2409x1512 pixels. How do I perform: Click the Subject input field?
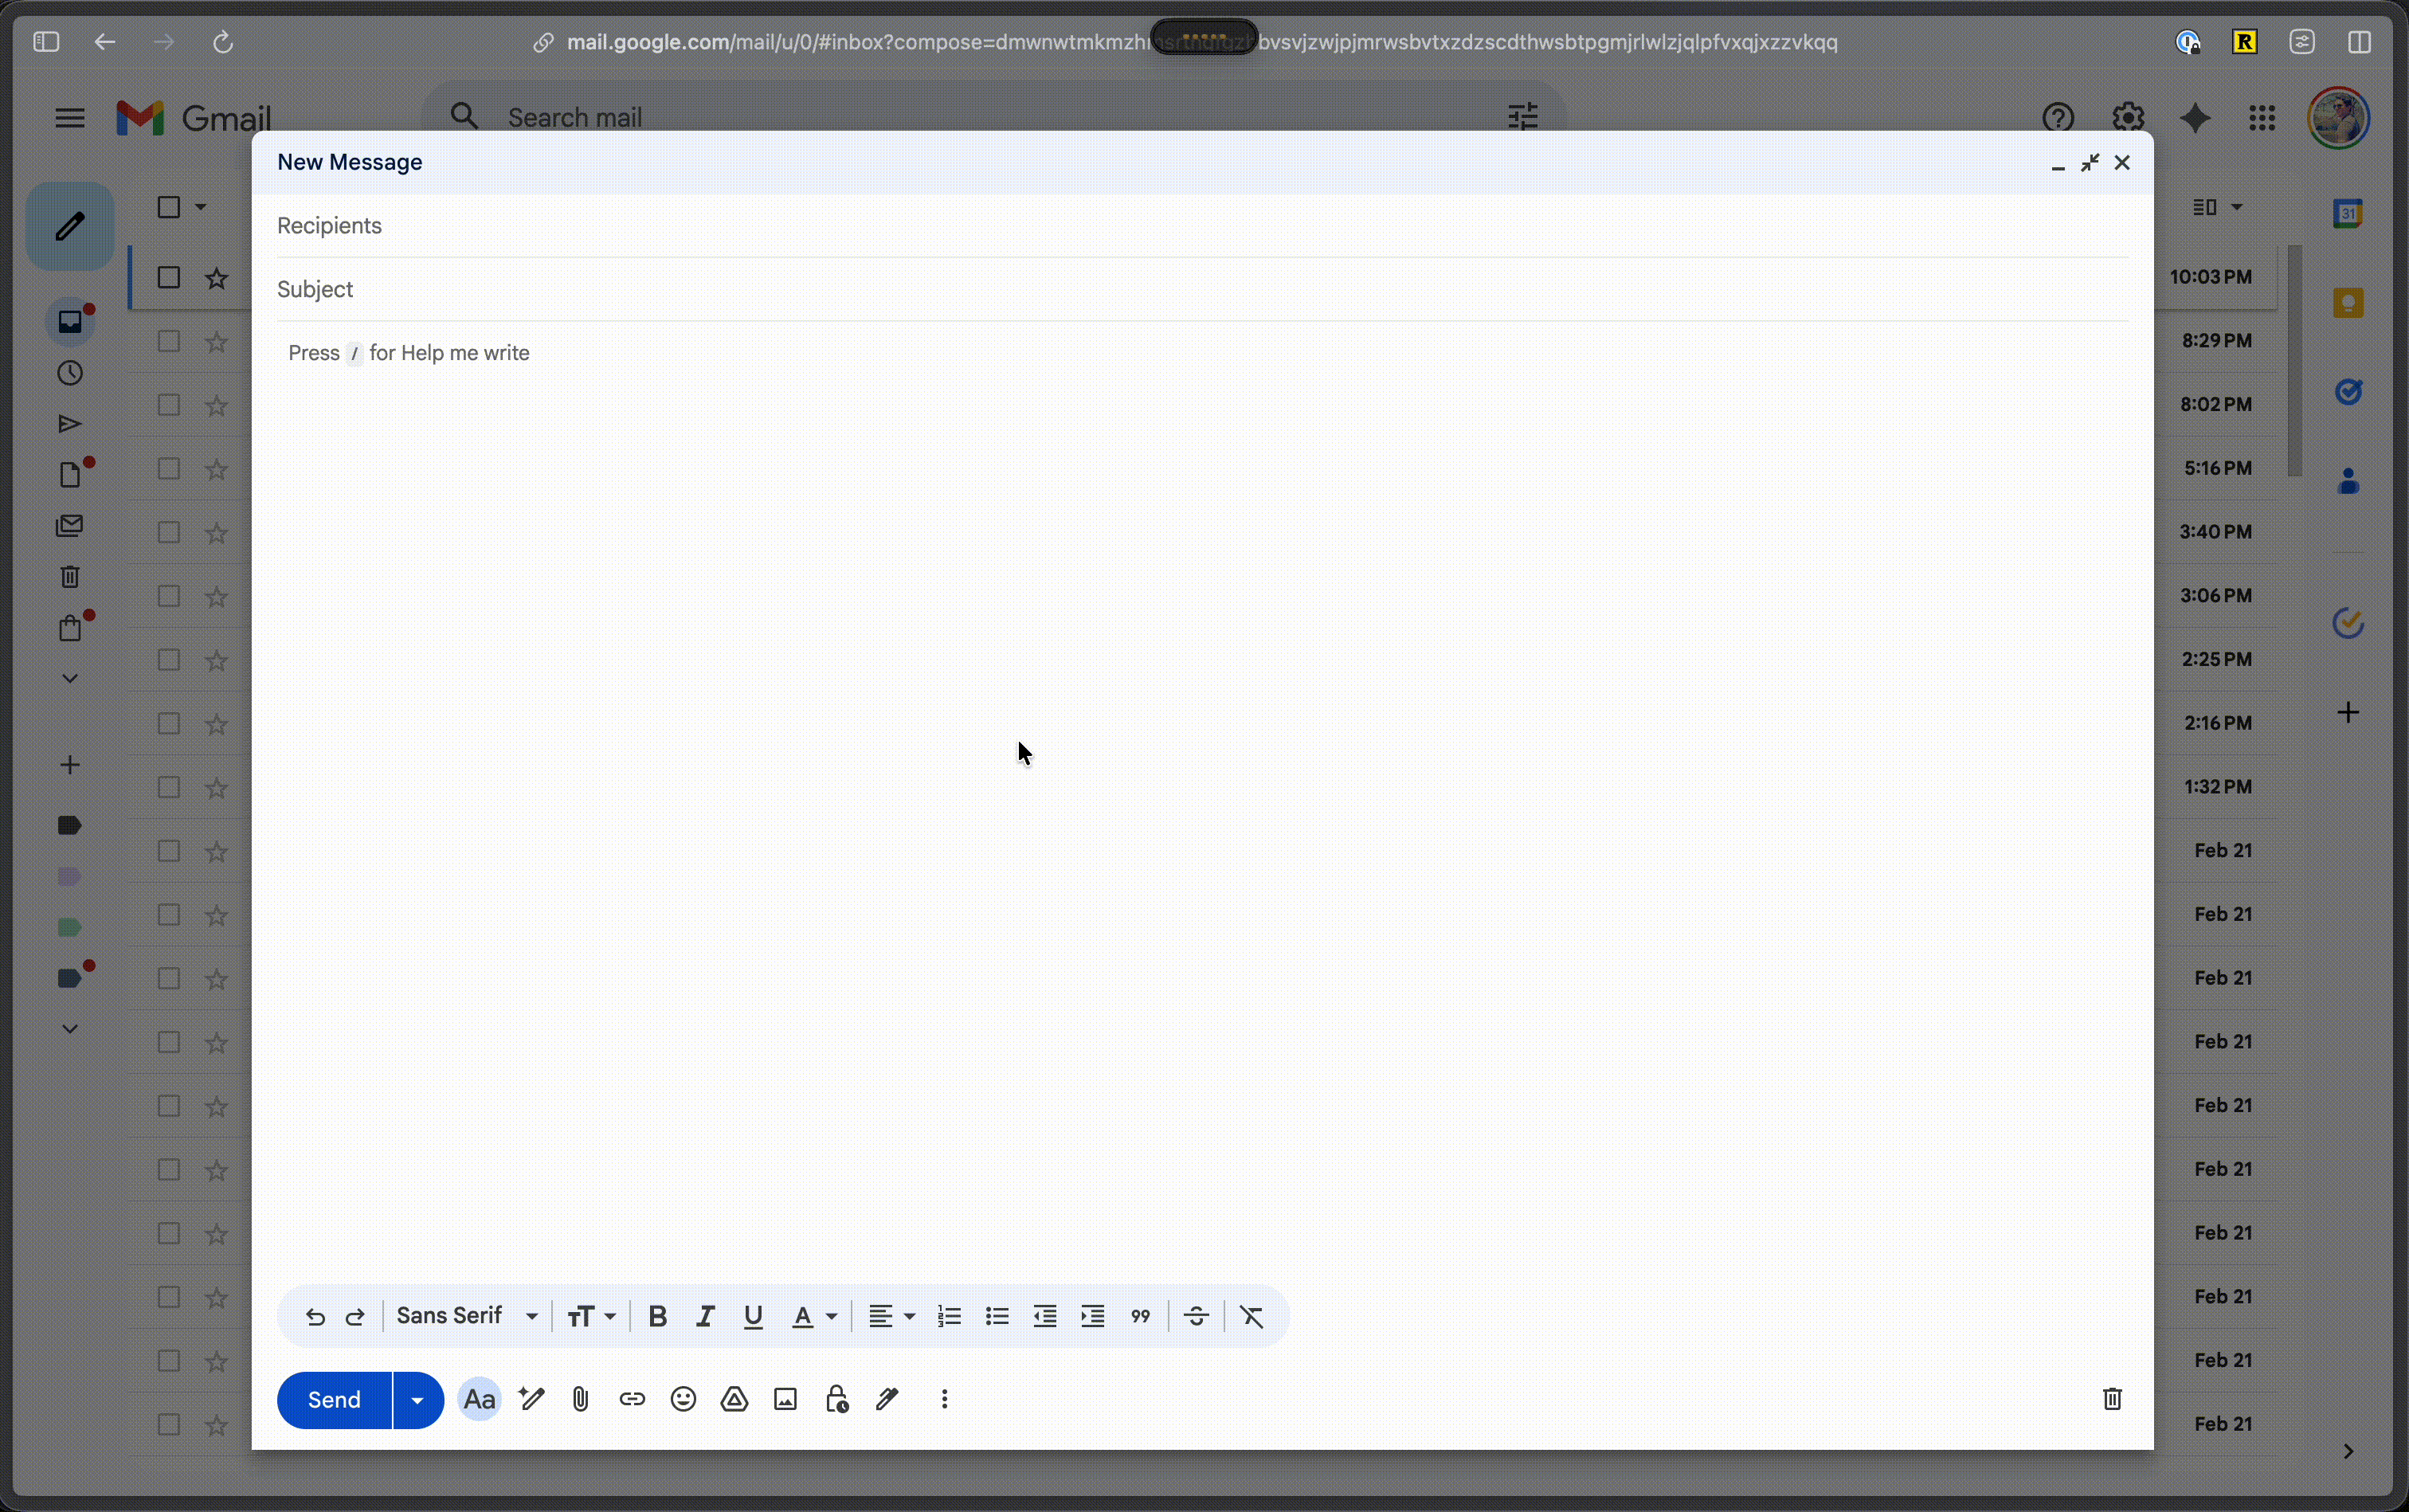(x=1200, y=289)
